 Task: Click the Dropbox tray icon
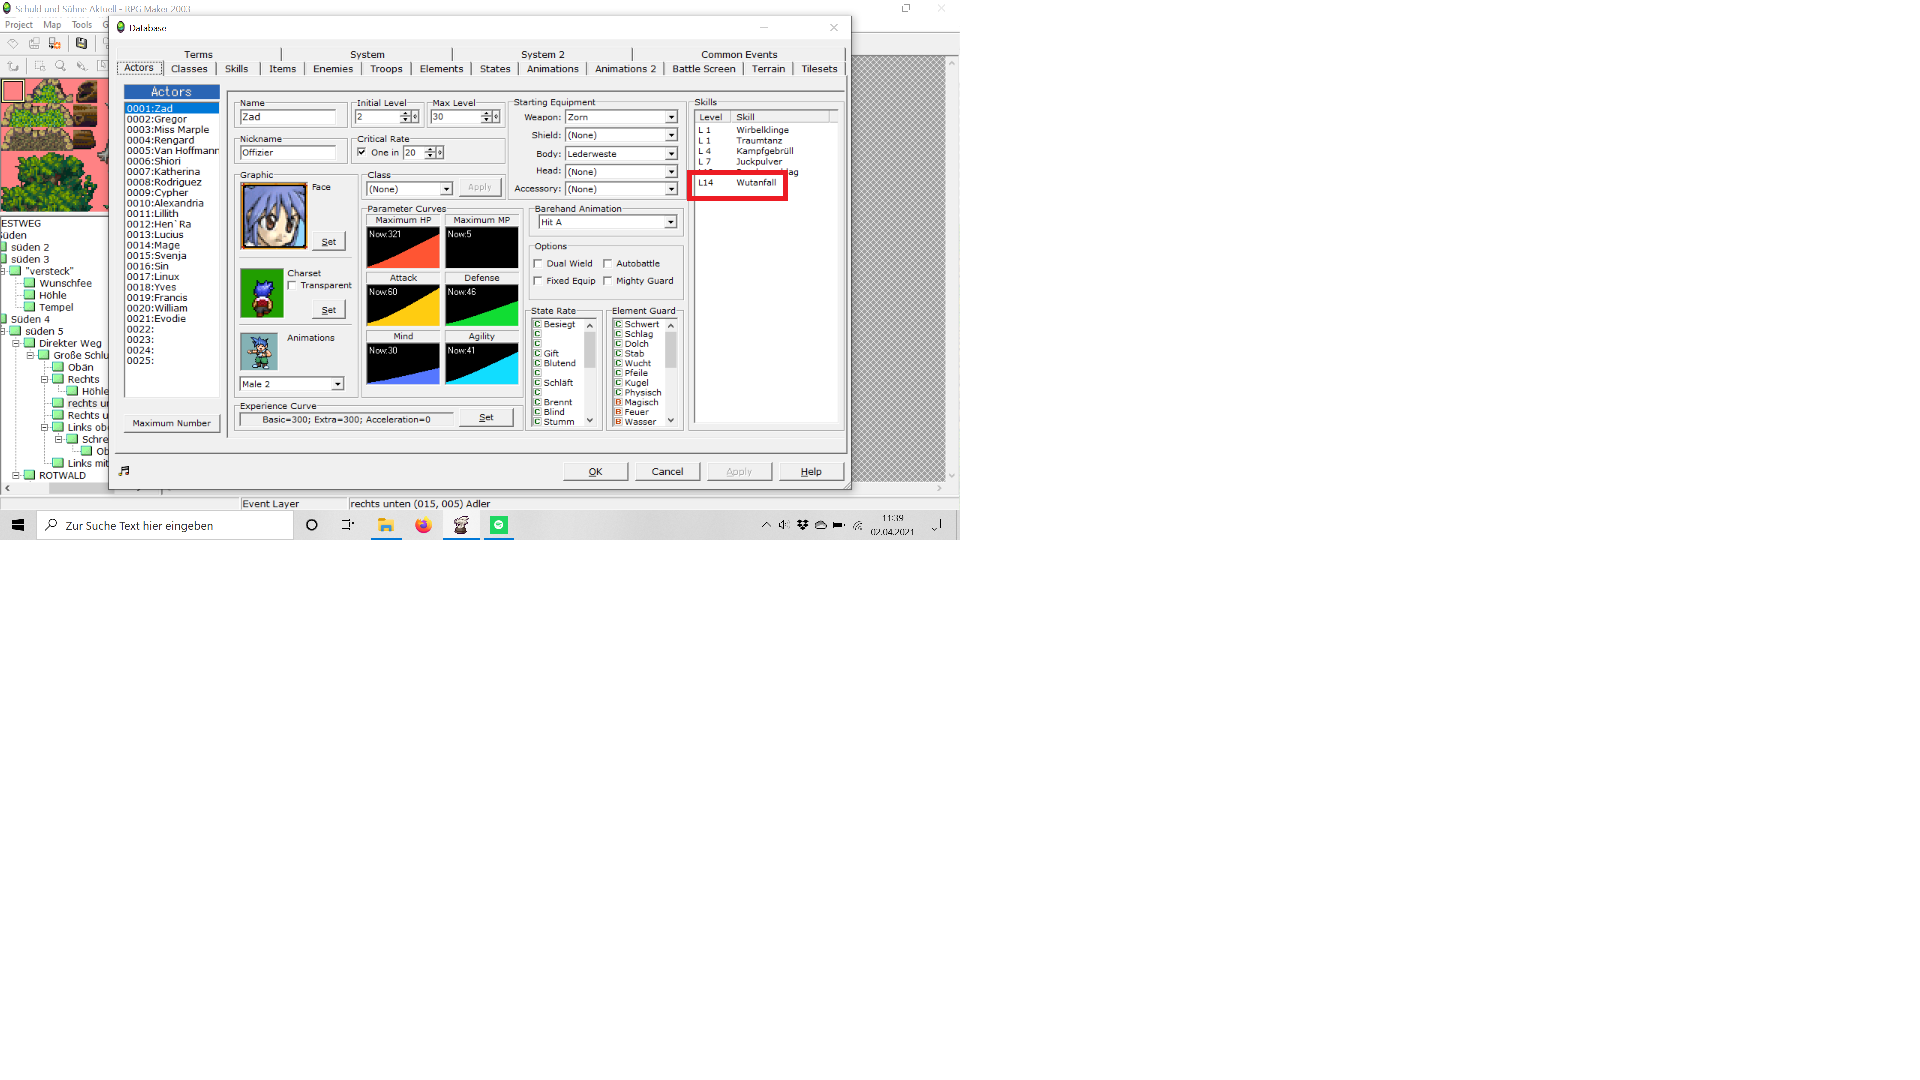[802, 525]
